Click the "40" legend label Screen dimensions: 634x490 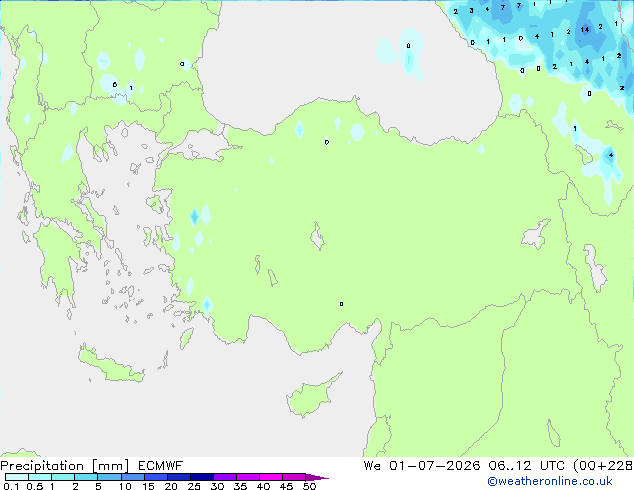[x=263, y=486]
